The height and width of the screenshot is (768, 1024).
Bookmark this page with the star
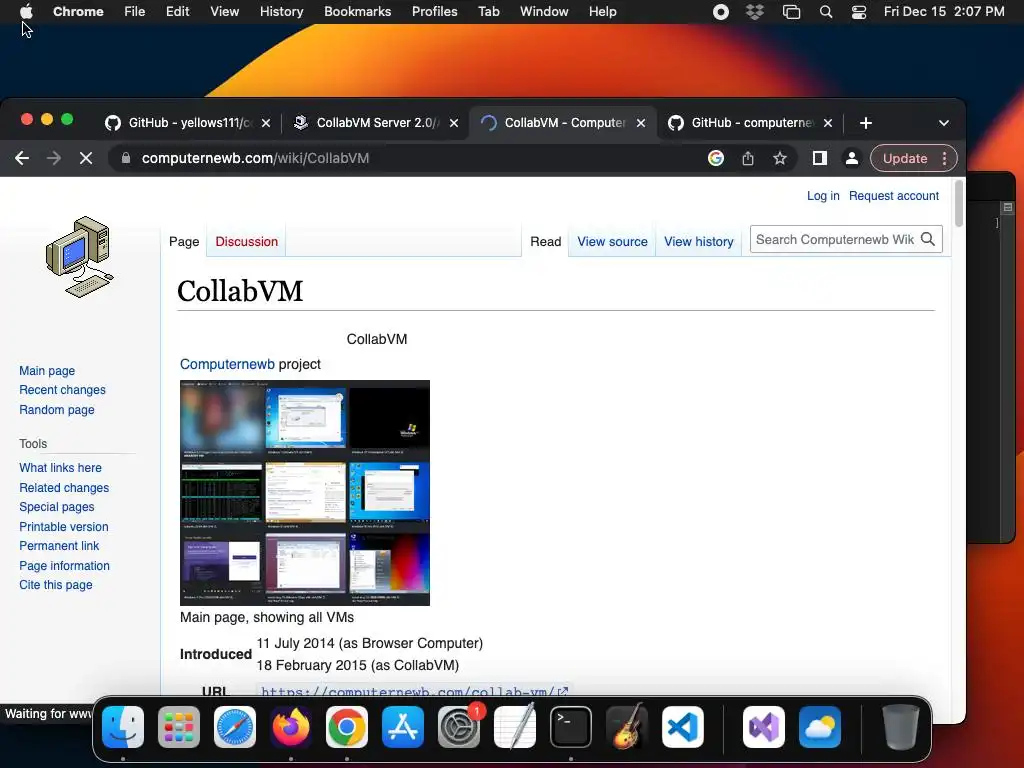(780, 158)
